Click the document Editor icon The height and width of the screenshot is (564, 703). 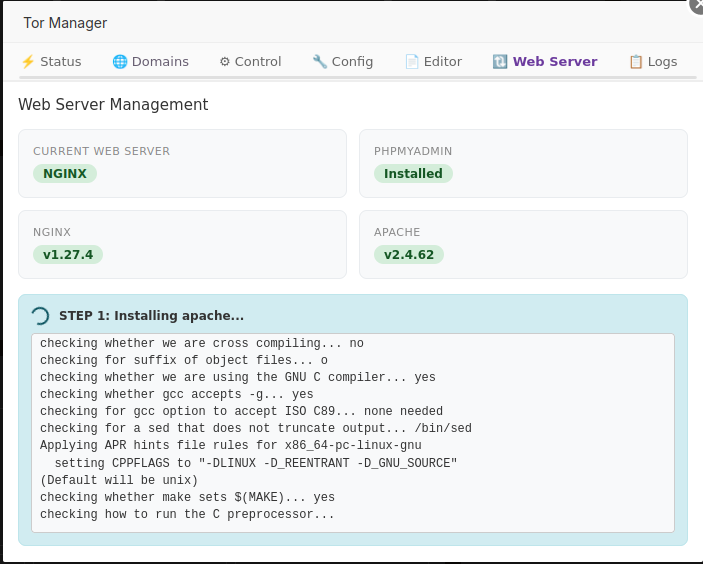[412, 61]
